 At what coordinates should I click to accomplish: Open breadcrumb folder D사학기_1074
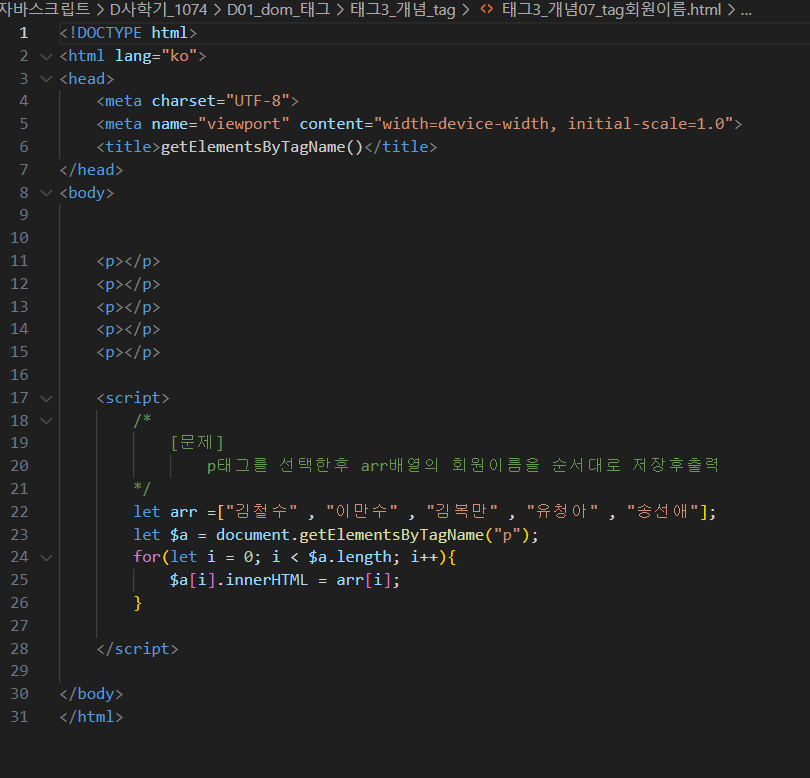tap(158, 9)
